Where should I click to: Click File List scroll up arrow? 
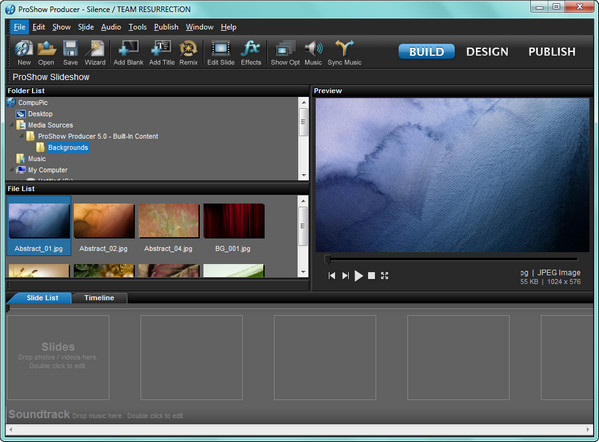[x=303, y=201]
